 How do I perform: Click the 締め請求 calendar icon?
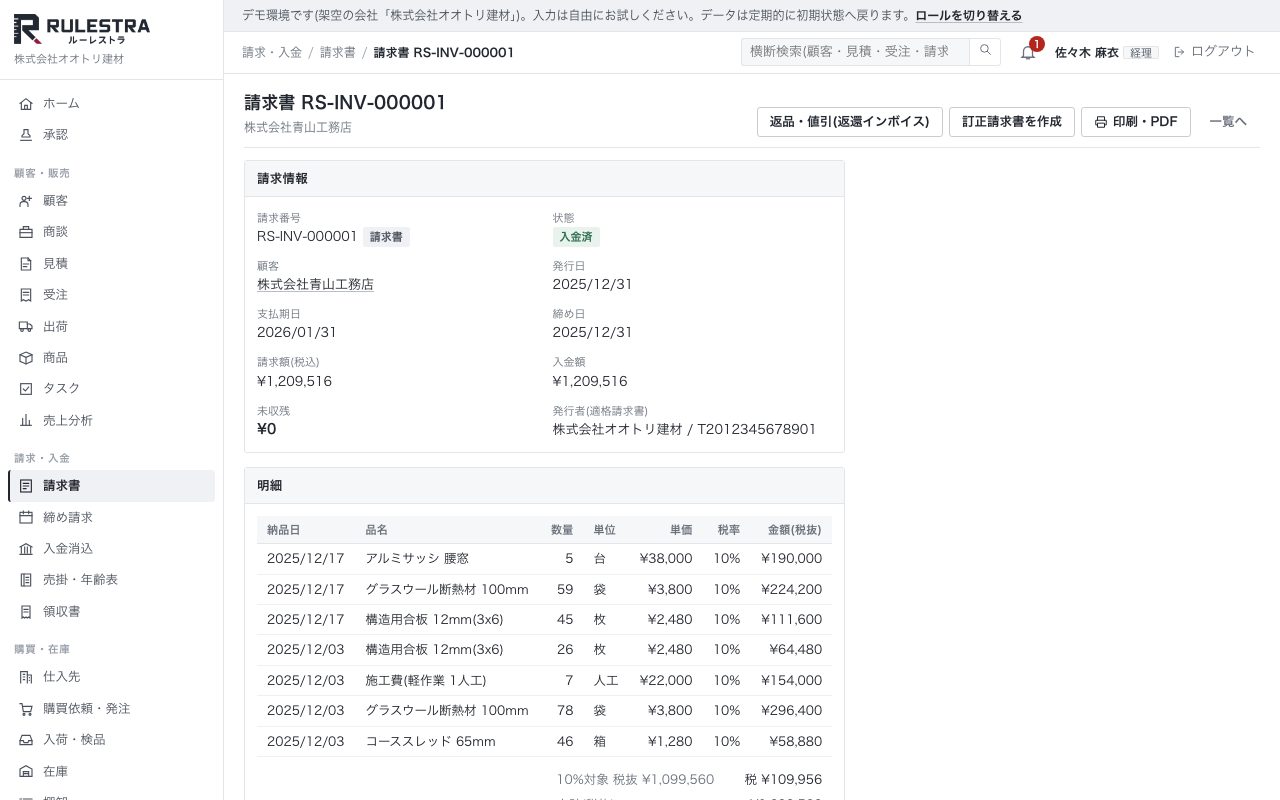(26, 518)
